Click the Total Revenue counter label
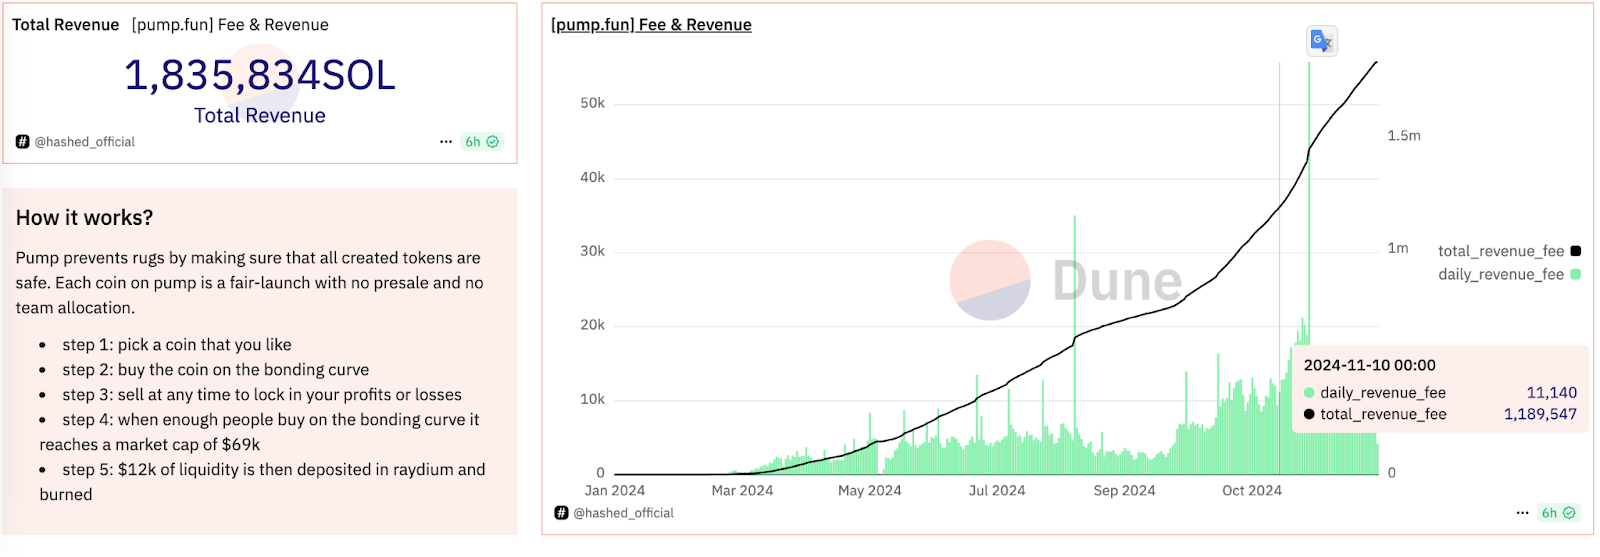 pos(260,115)
